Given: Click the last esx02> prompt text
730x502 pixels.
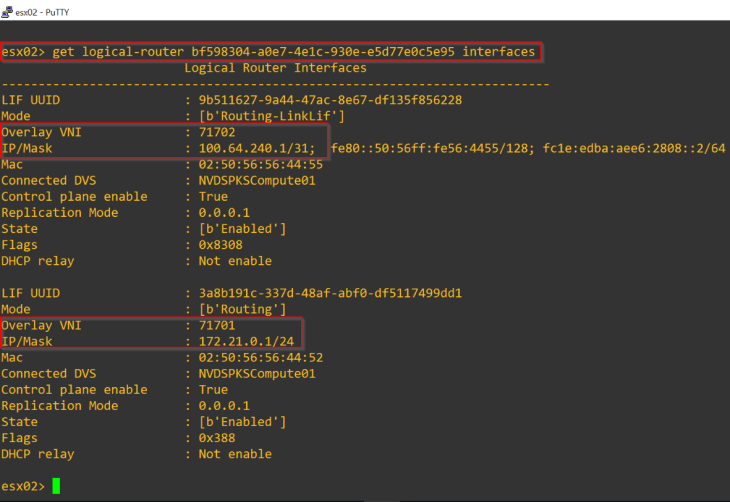Looking at the screenshot, I should pos(23,486).
